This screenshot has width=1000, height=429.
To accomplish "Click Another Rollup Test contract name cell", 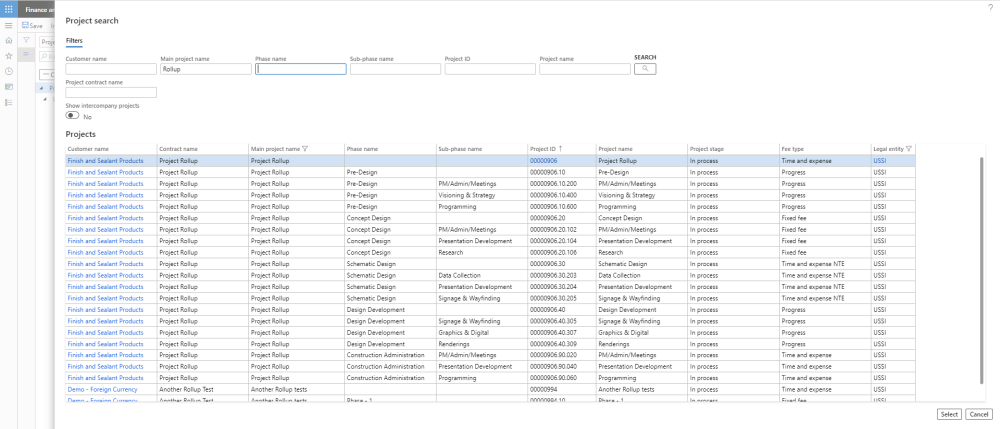I will [x=203, y=389].
